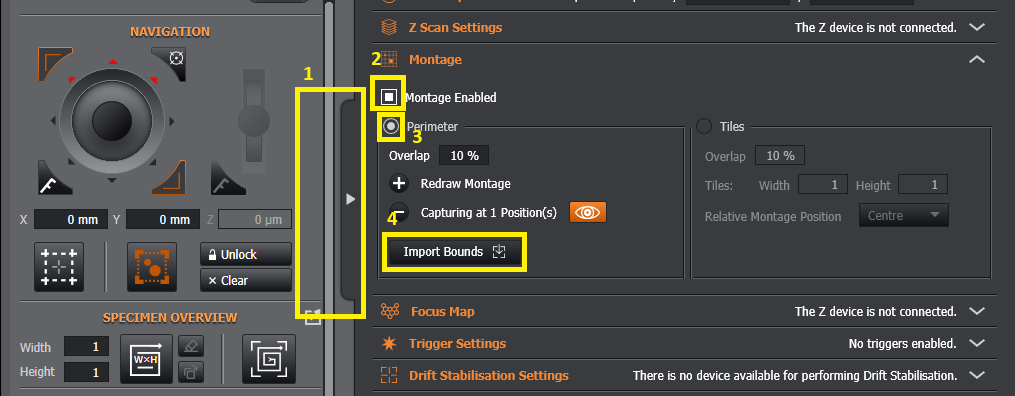Click the eraser icon in Specimen Overview
Image resolution: width=1015 pixels, height=396 pixels.
pos(191,346)
